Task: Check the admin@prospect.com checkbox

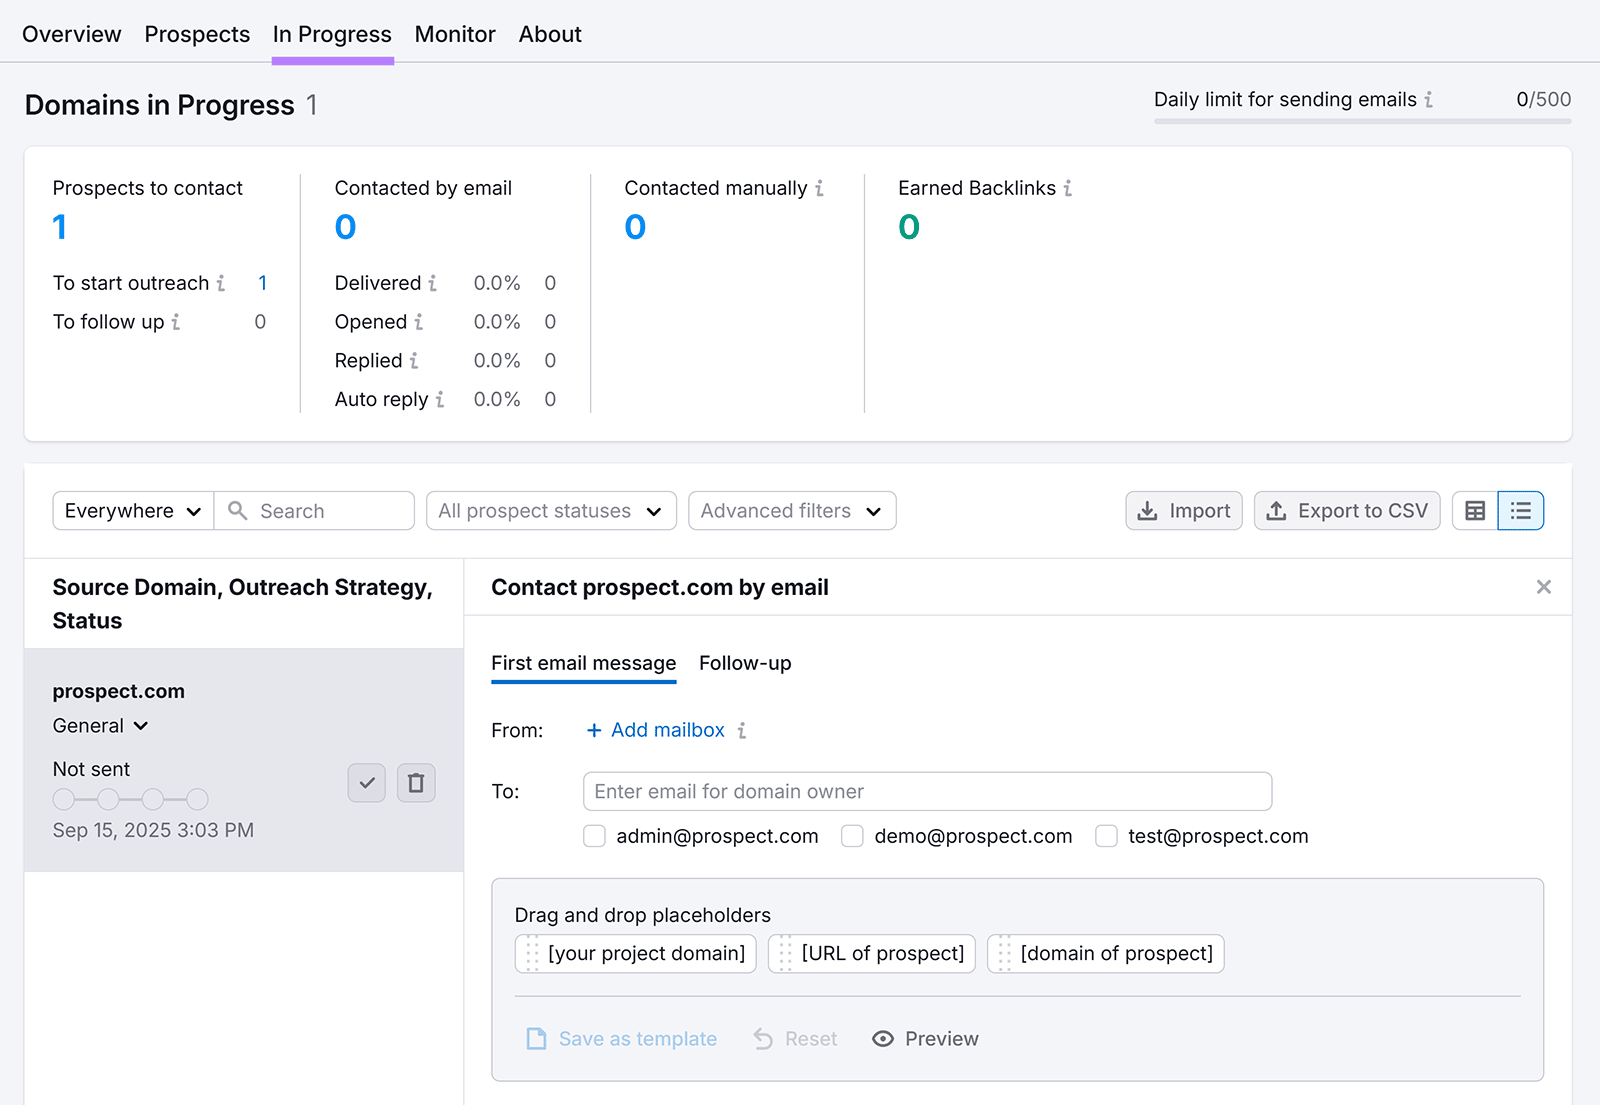Action: [x=594, y=836]
